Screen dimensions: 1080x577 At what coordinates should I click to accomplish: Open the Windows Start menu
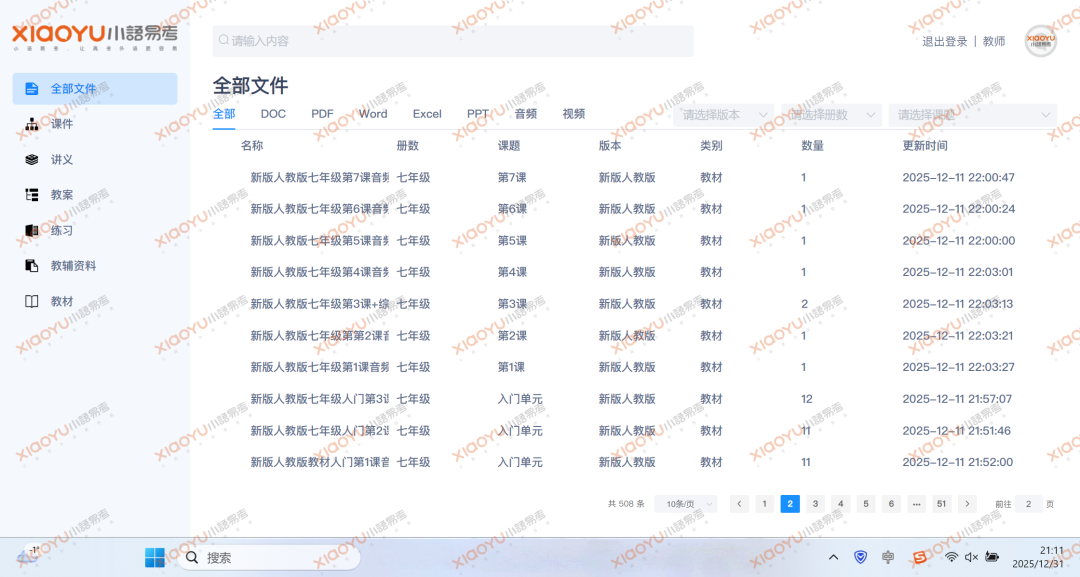click(155, 557)
